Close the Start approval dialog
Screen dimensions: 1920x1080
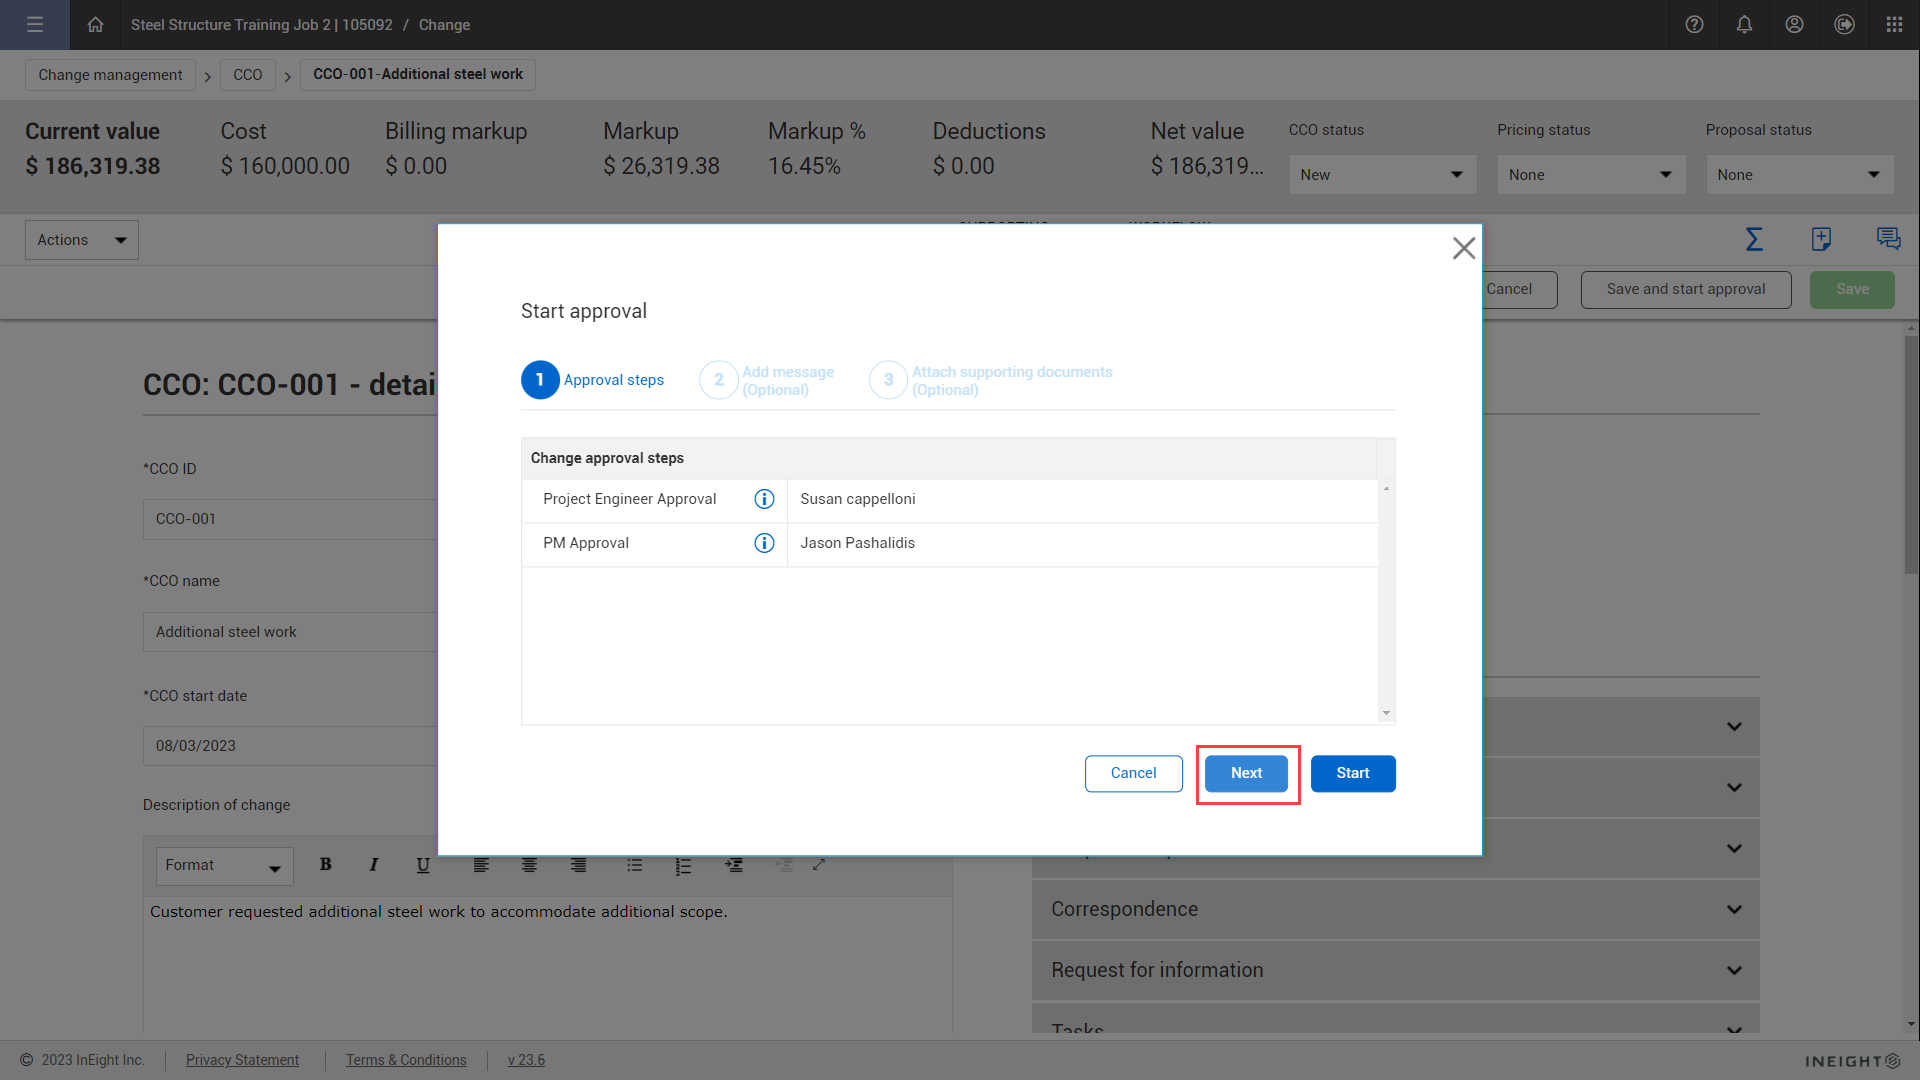(x=1463, y=248)
